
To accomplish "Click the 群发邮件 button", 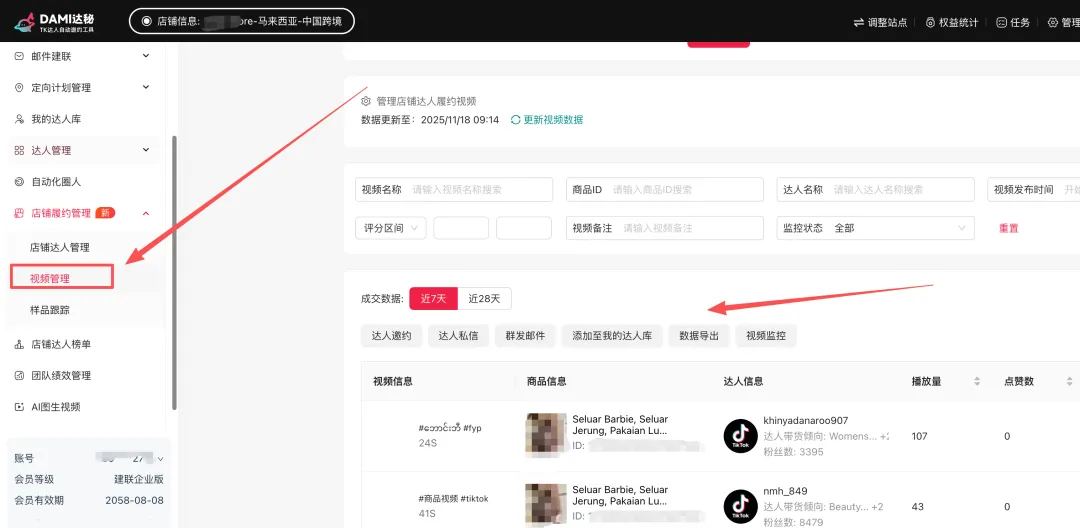I will click(525, 336).
